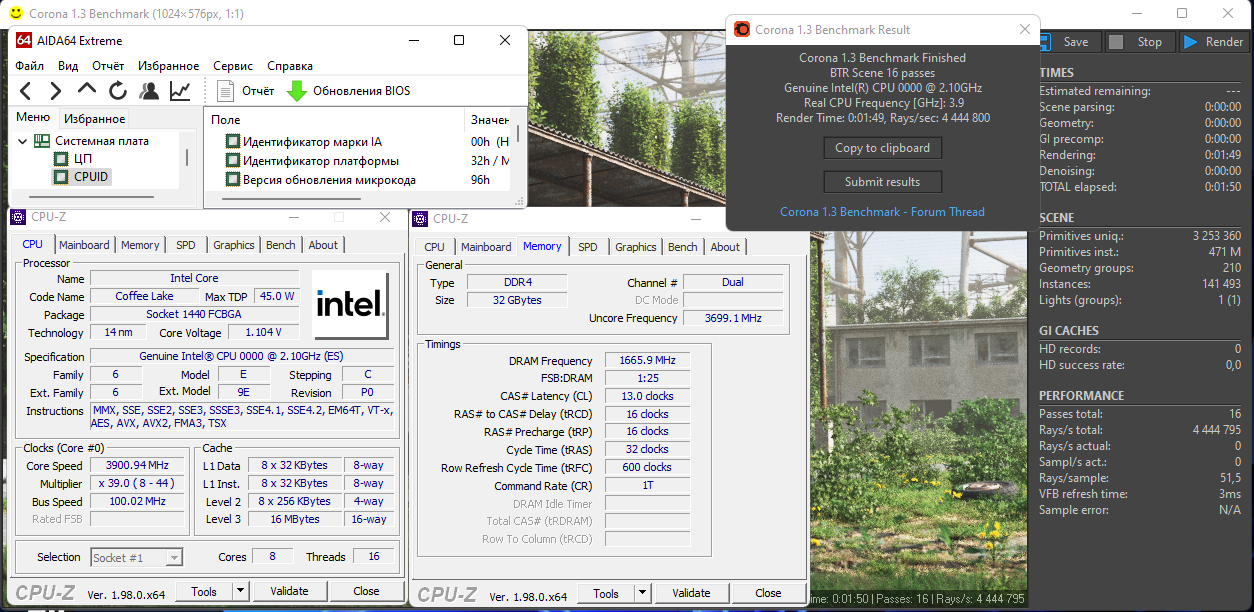Open the Отчёт menu in AIDA64 menu bar
1254x612 pixels.
pyautogui.click(x=108, y=66)
